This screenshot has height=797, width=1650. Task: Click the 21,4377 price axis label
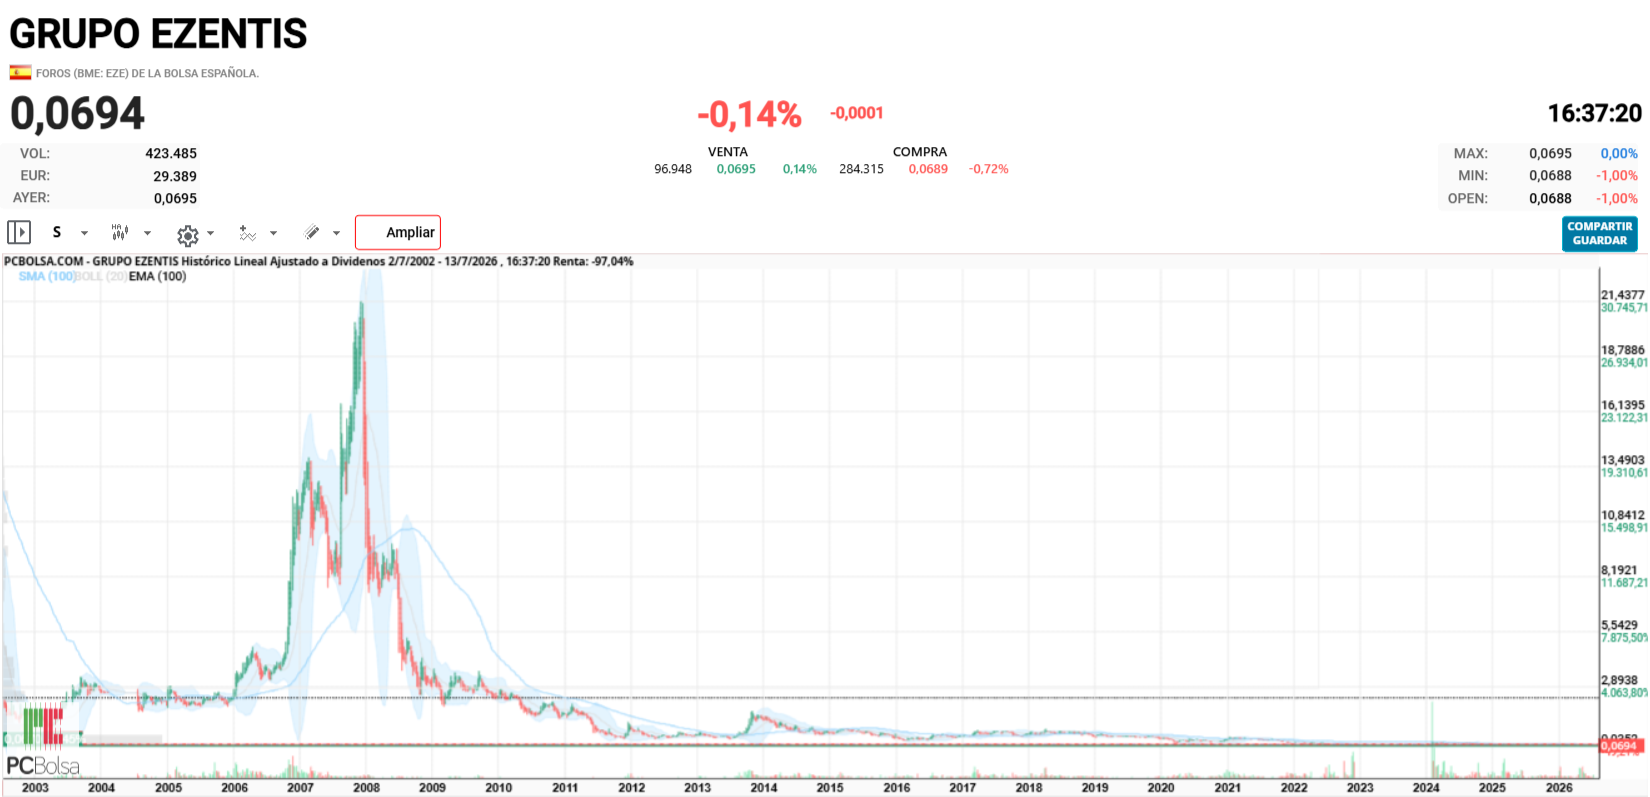click(x=1623, y=295)
